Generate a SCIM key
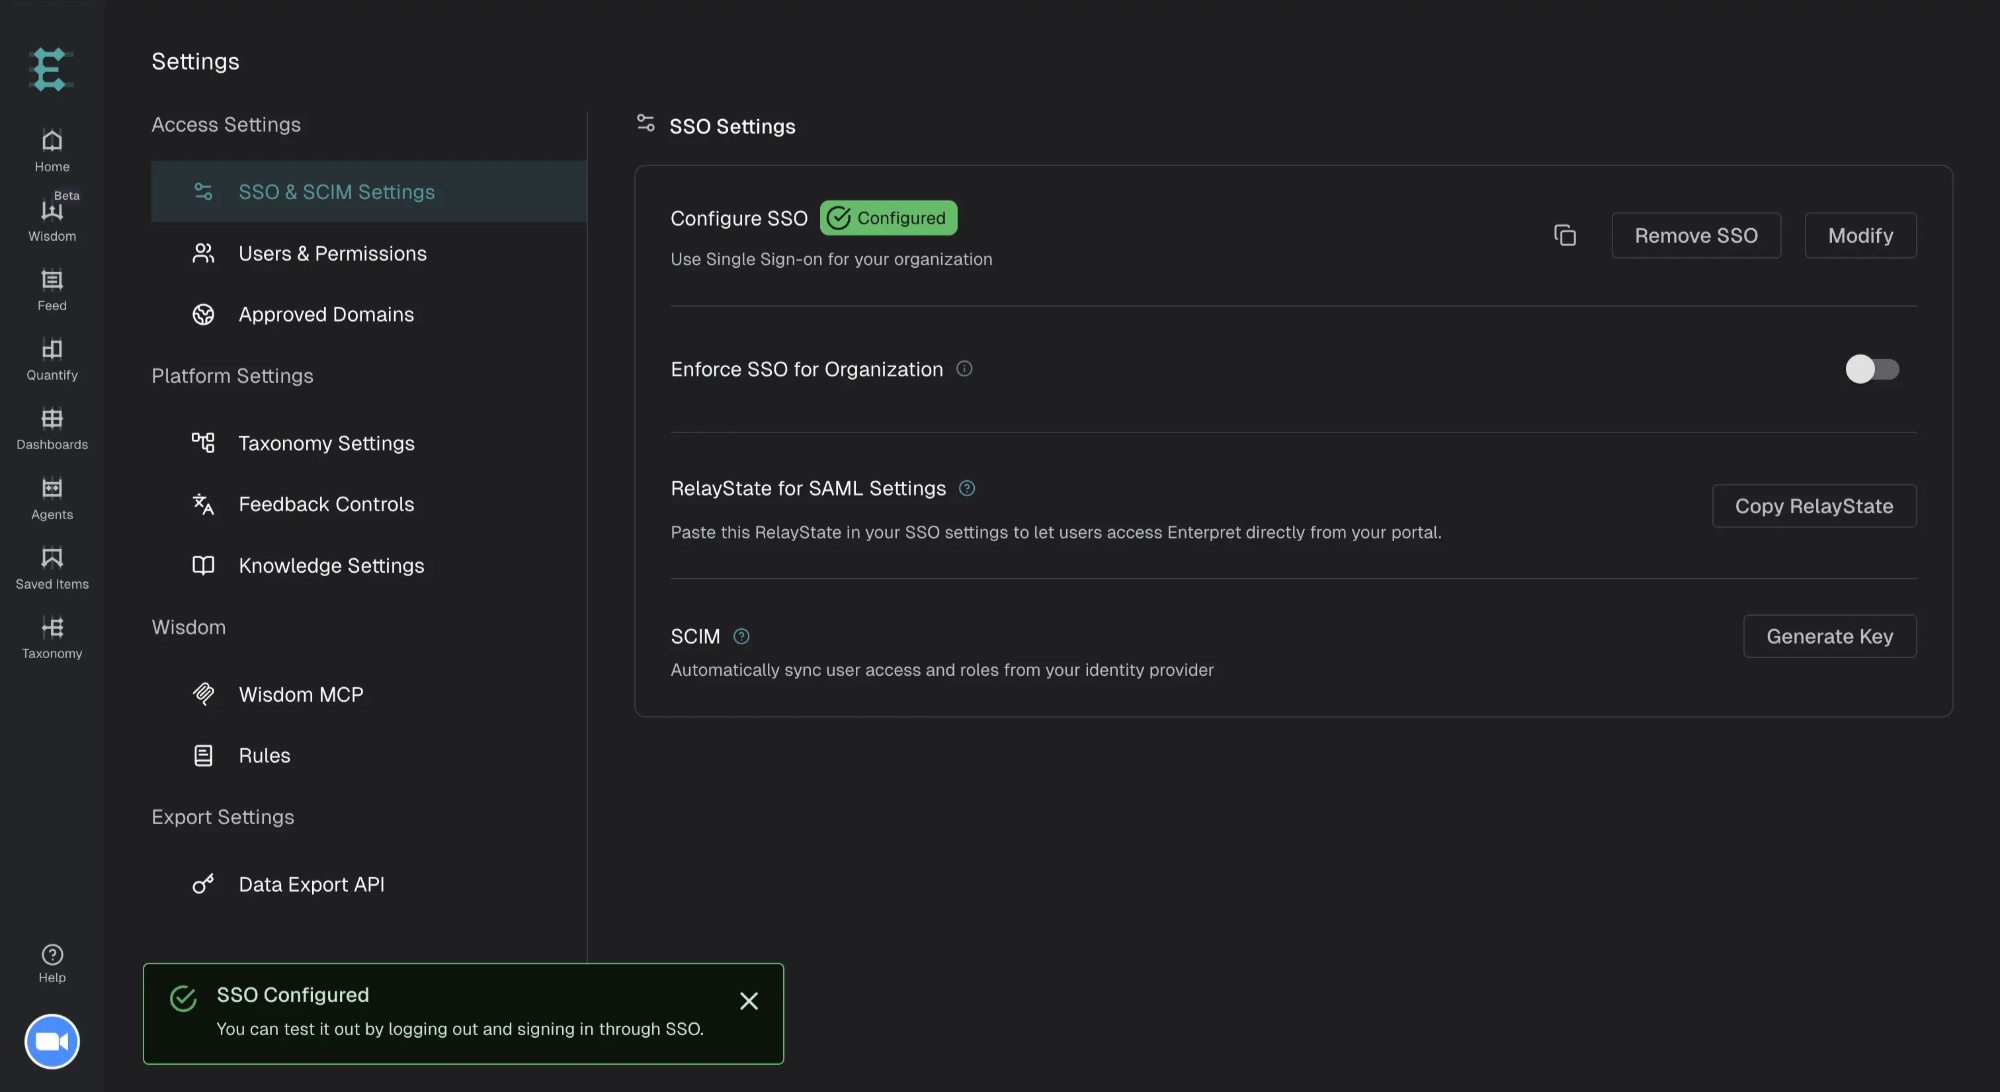 (1829, 636)
